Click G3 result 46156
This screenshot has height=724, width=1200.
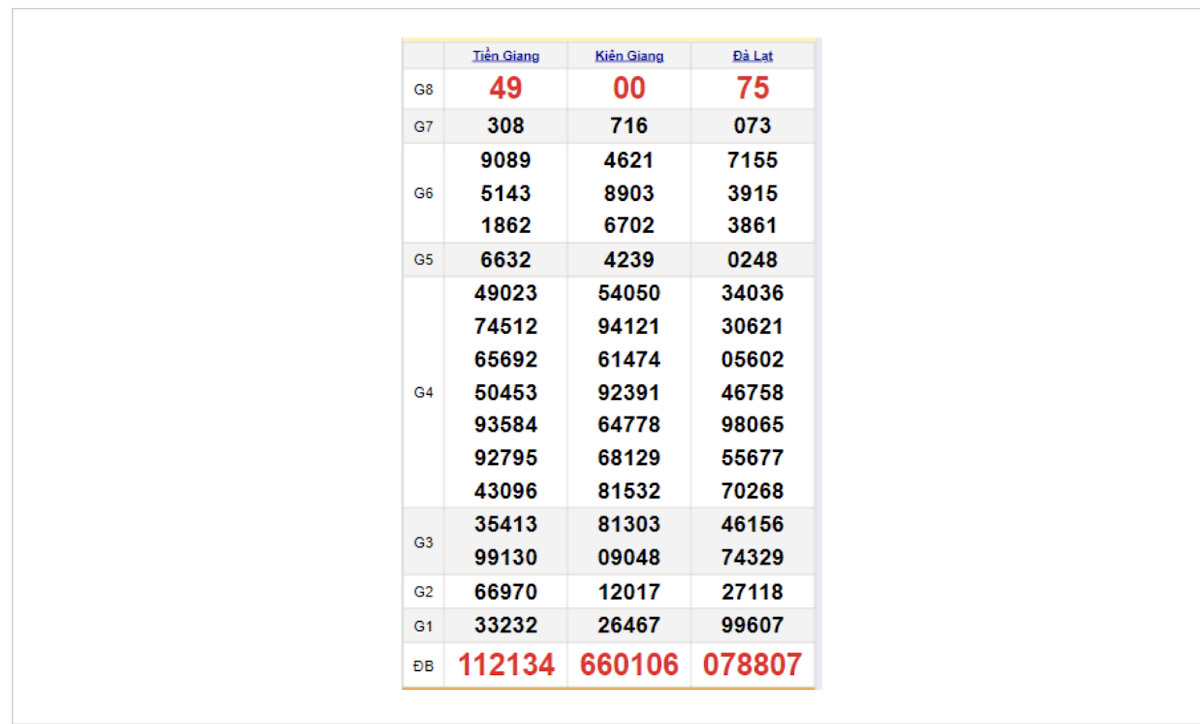click(x=752, y=524)
